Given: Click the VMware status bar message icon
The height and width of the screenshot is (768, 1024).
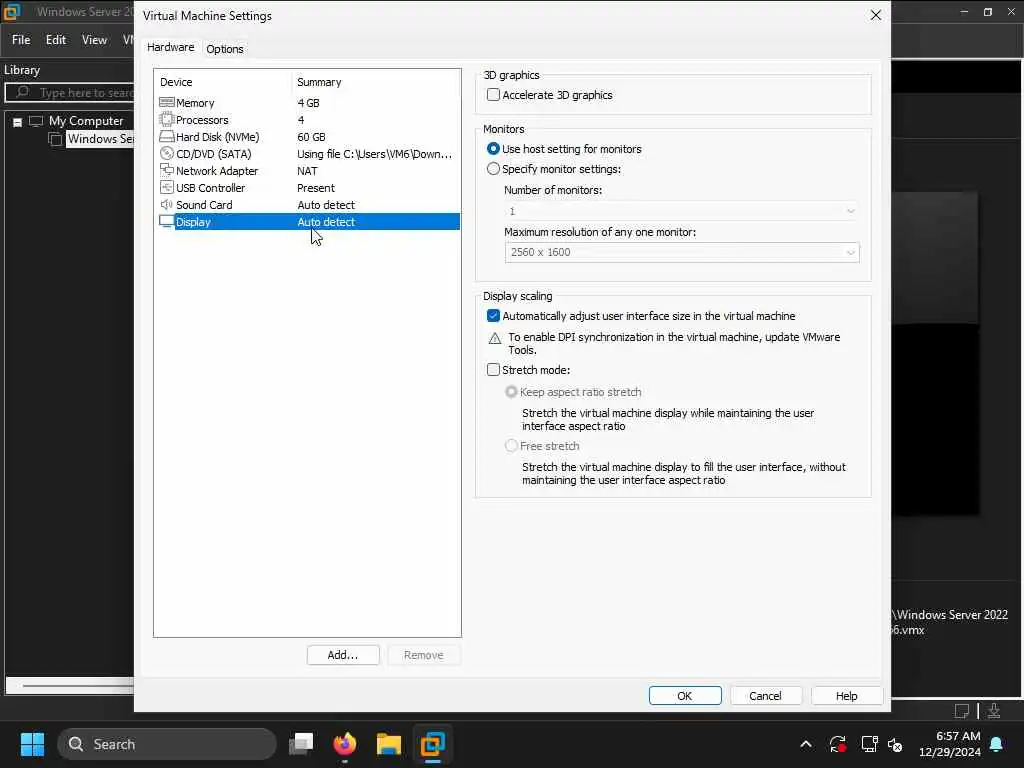Looking at the screenshot, I should 962,711.
